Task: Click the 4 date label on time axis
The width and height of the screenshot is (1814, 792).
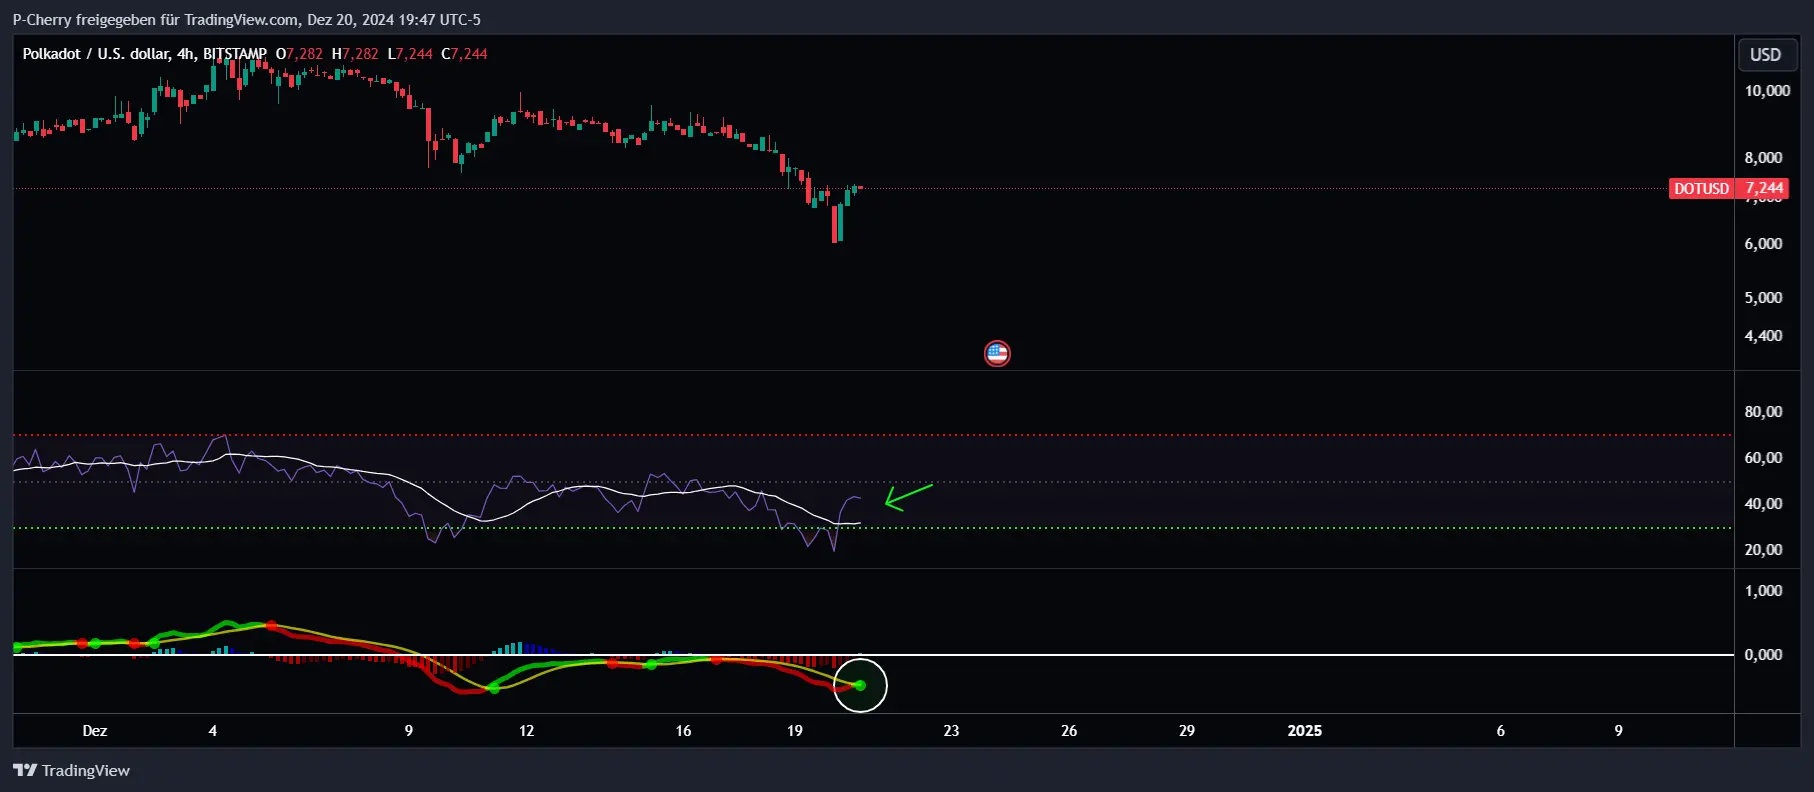Action: tap(212, 731)
